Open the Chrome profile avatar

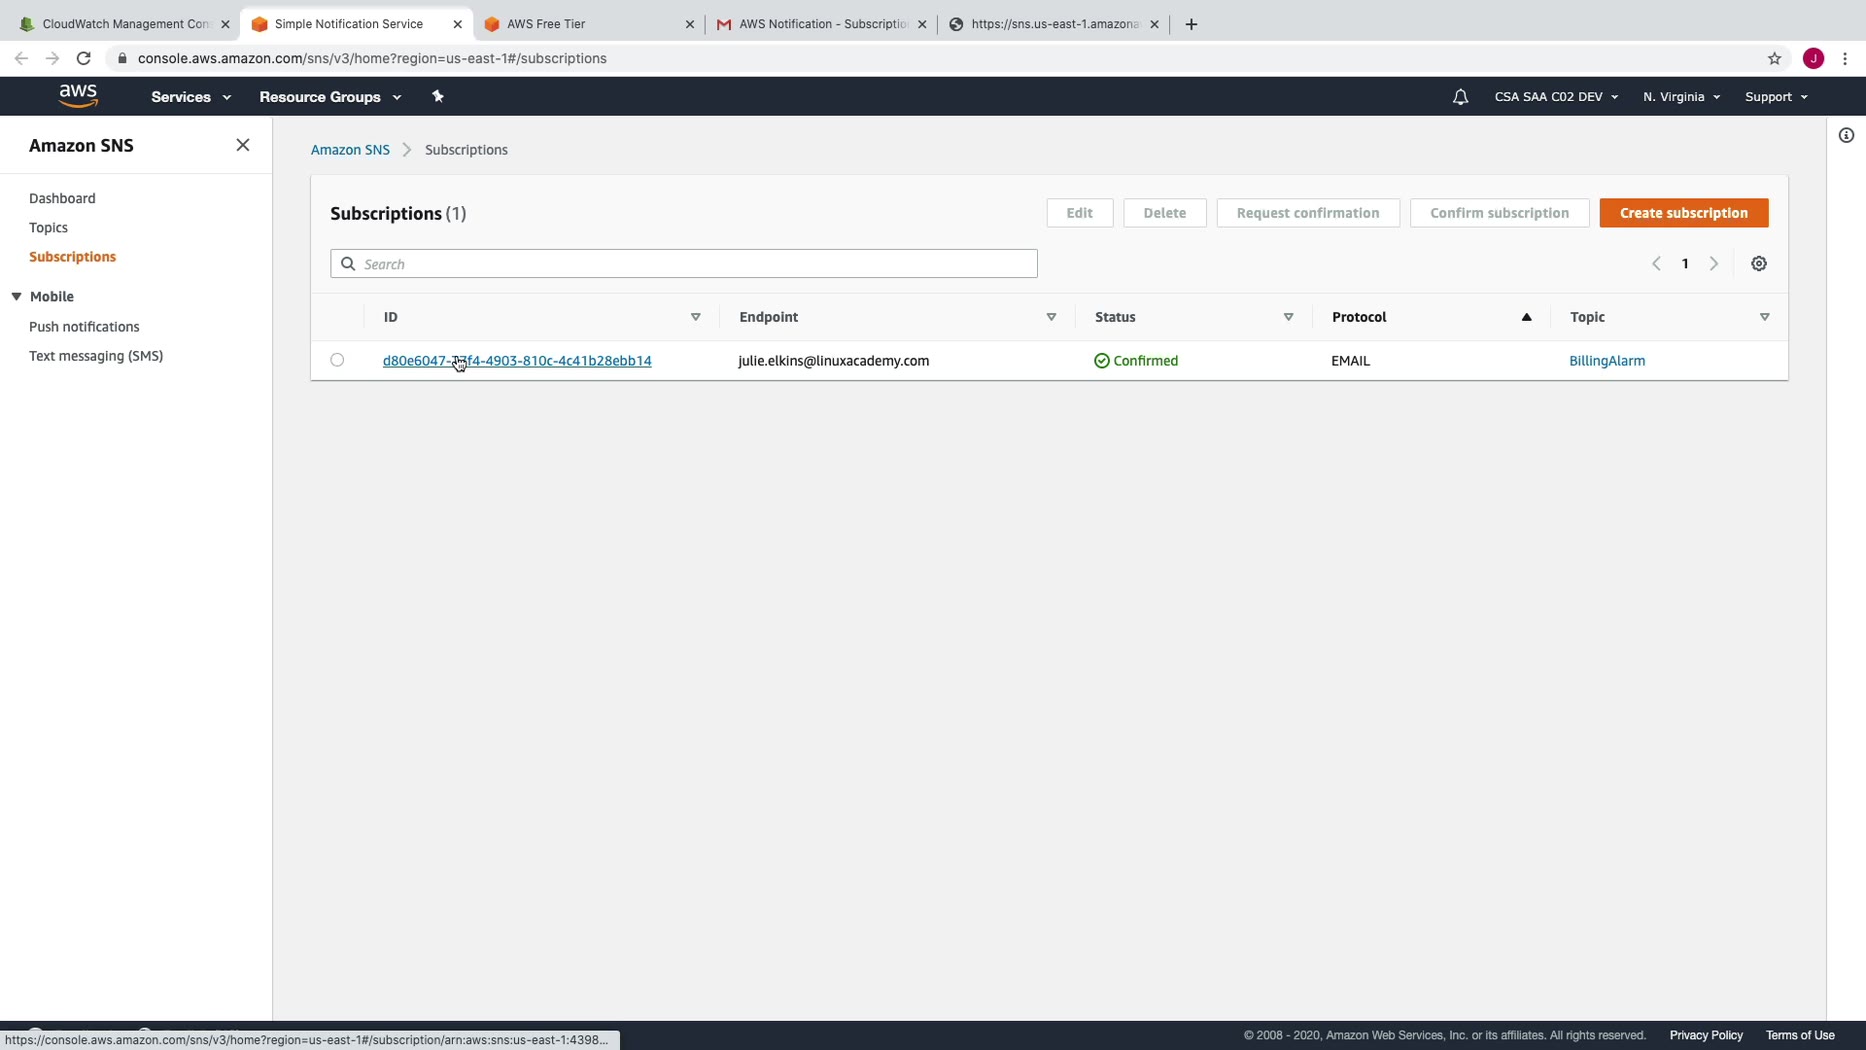(x=1813, y=58)
